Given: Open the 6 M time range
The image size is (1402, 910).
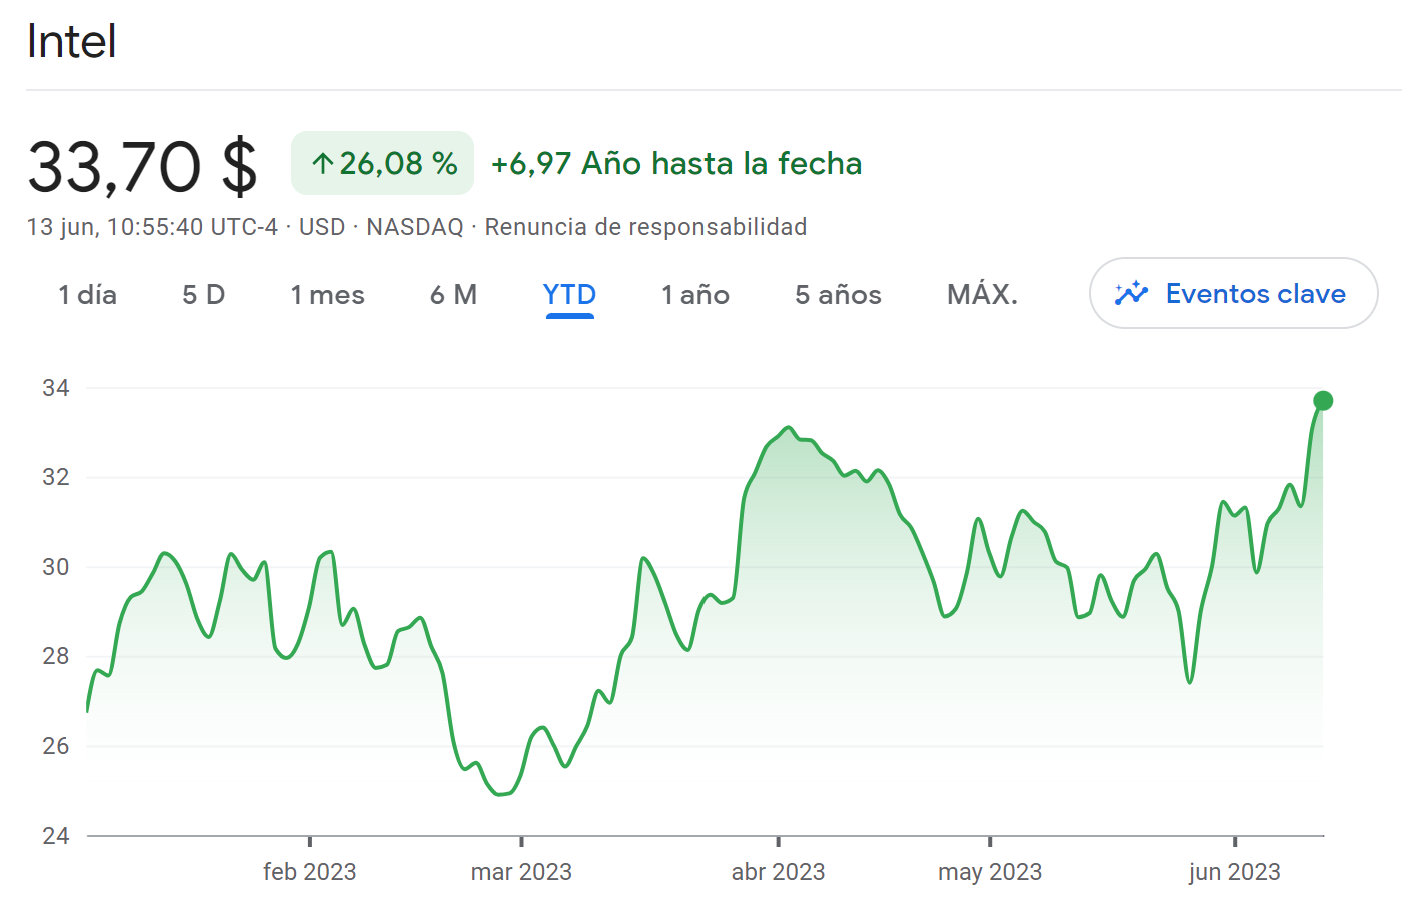Looking at the screenshot, I should click(453, 295).
